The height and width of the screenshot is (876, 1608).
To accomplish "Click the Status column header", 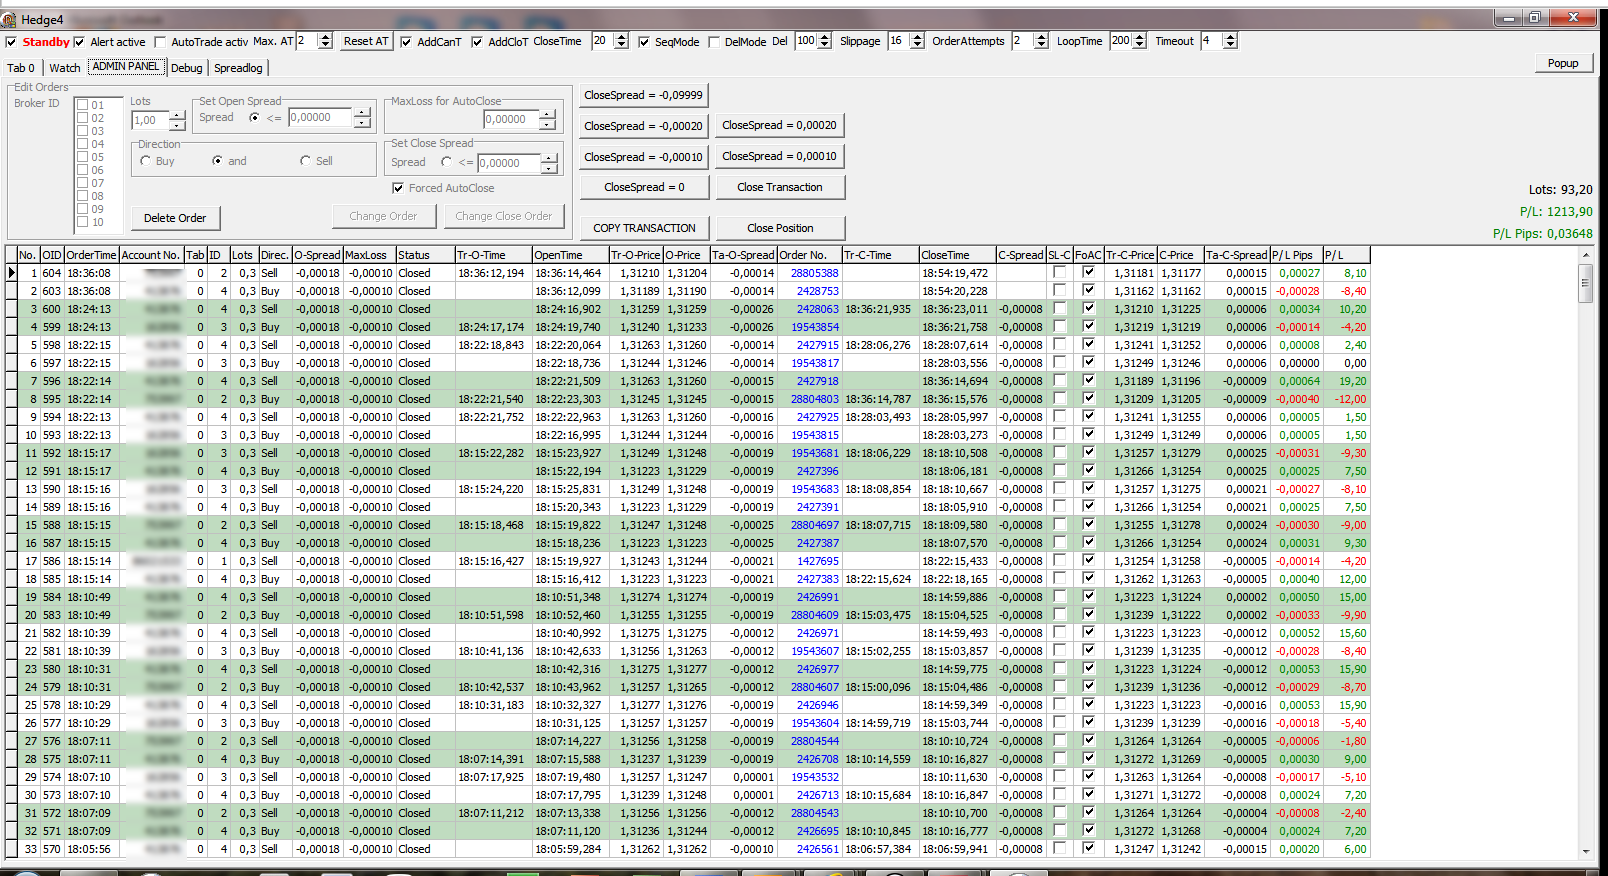I will tap(425, 255).
